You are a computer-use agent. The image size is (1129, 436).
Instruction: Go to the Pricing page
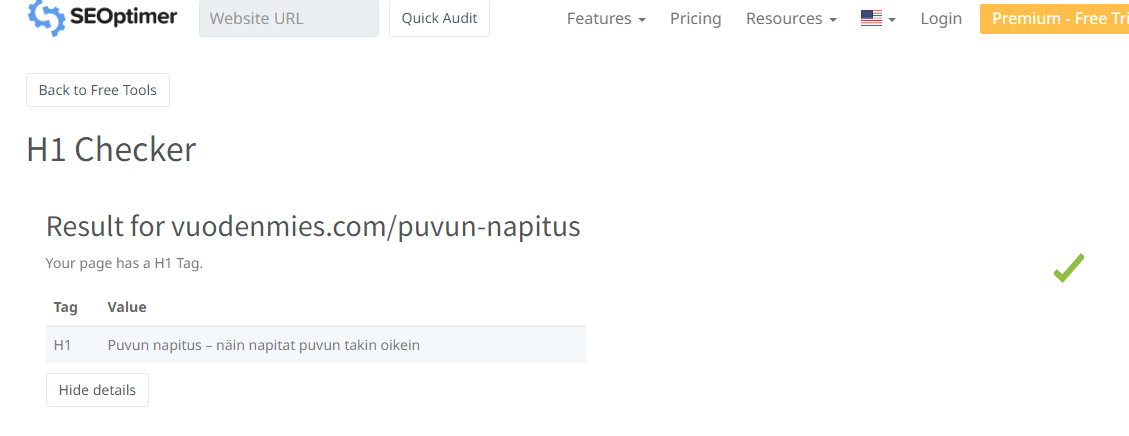coord(696,19)
